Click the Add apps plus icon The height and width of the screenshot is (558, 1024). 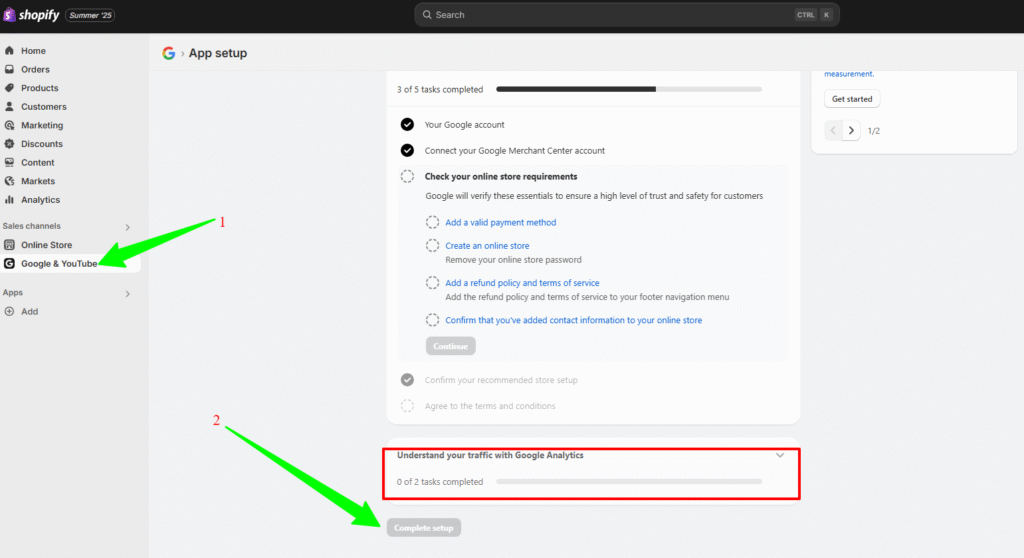point(9,312)
